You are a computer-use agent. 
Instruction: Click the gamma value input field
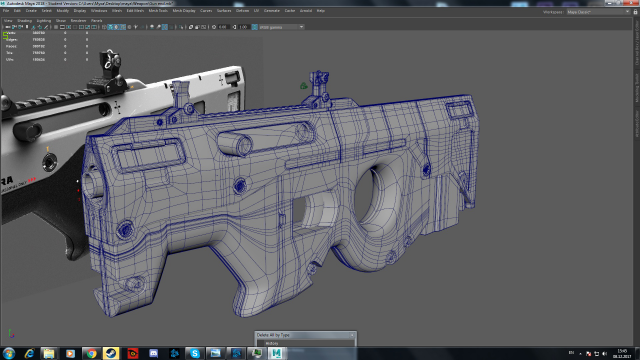[244, 27]
